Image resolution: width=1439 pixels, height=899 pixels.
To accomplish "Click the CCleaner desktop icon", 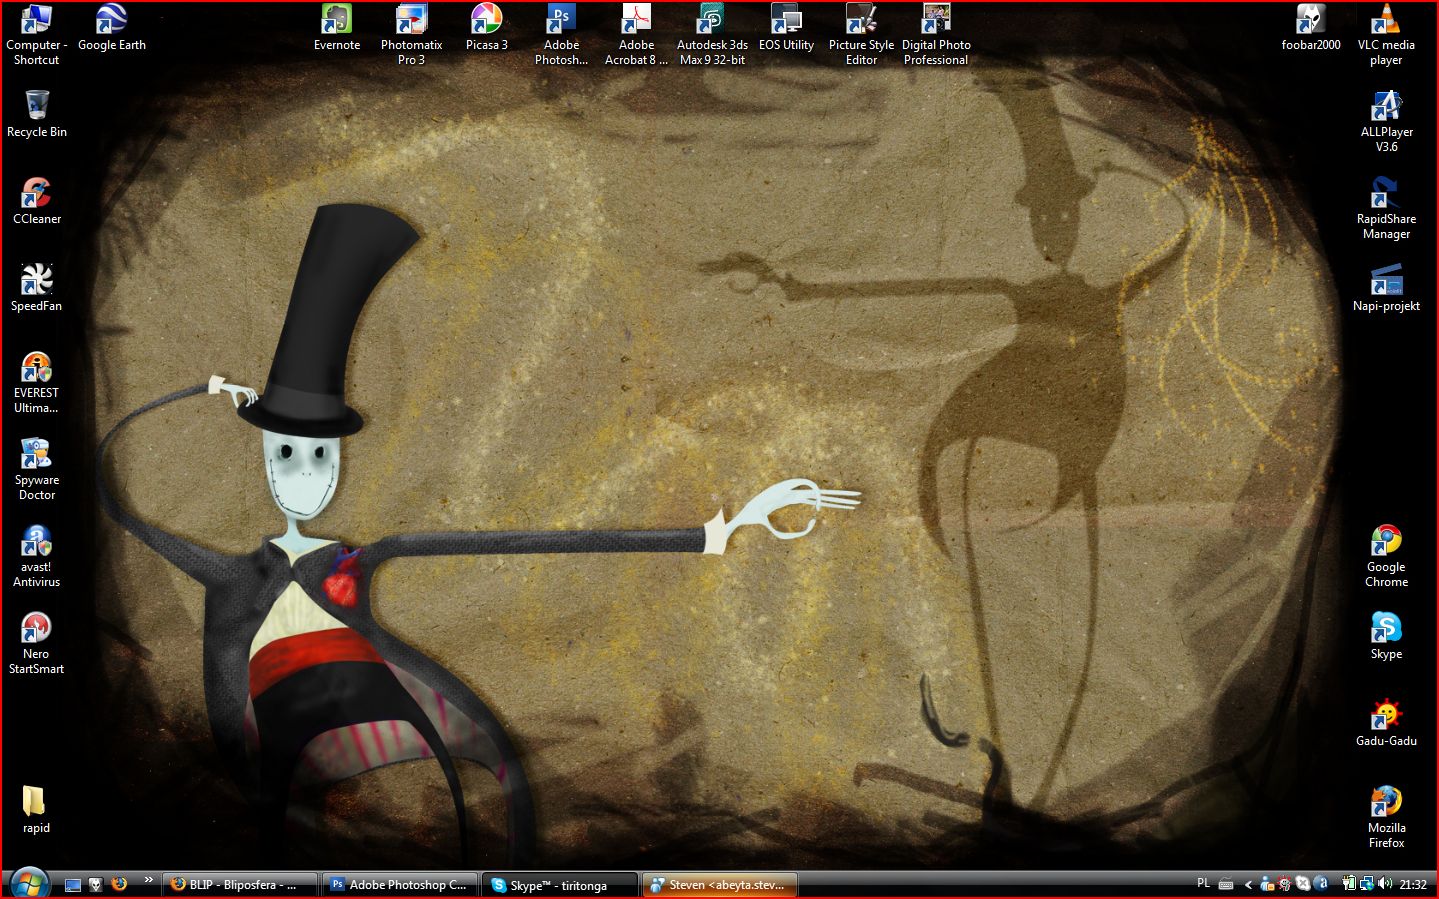I will click(x=37, y=194).
